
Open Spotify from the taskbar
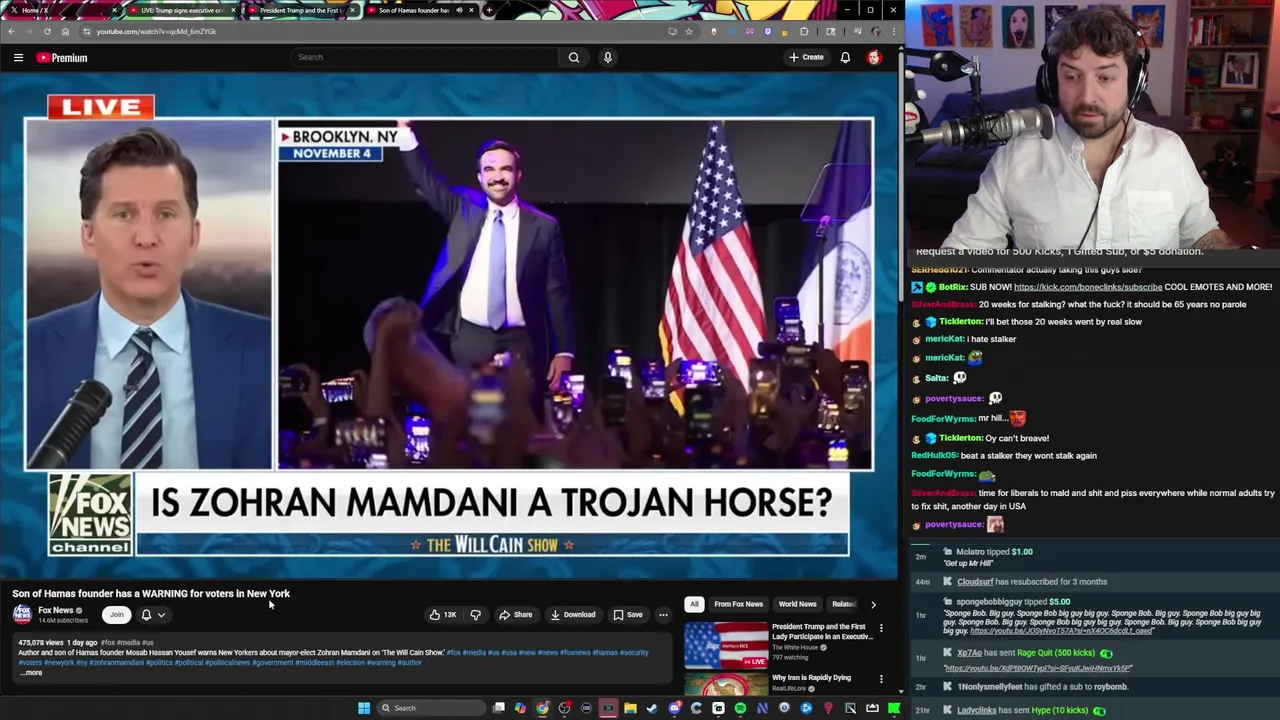point(740,708)
